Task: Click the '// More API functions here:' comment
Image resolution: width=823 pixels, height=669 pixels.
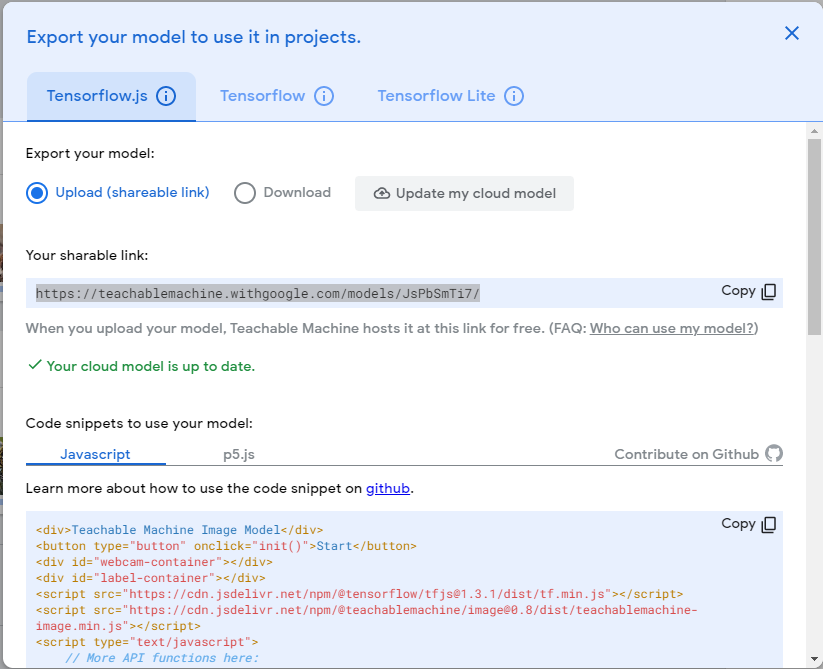Action: [162, 658]
